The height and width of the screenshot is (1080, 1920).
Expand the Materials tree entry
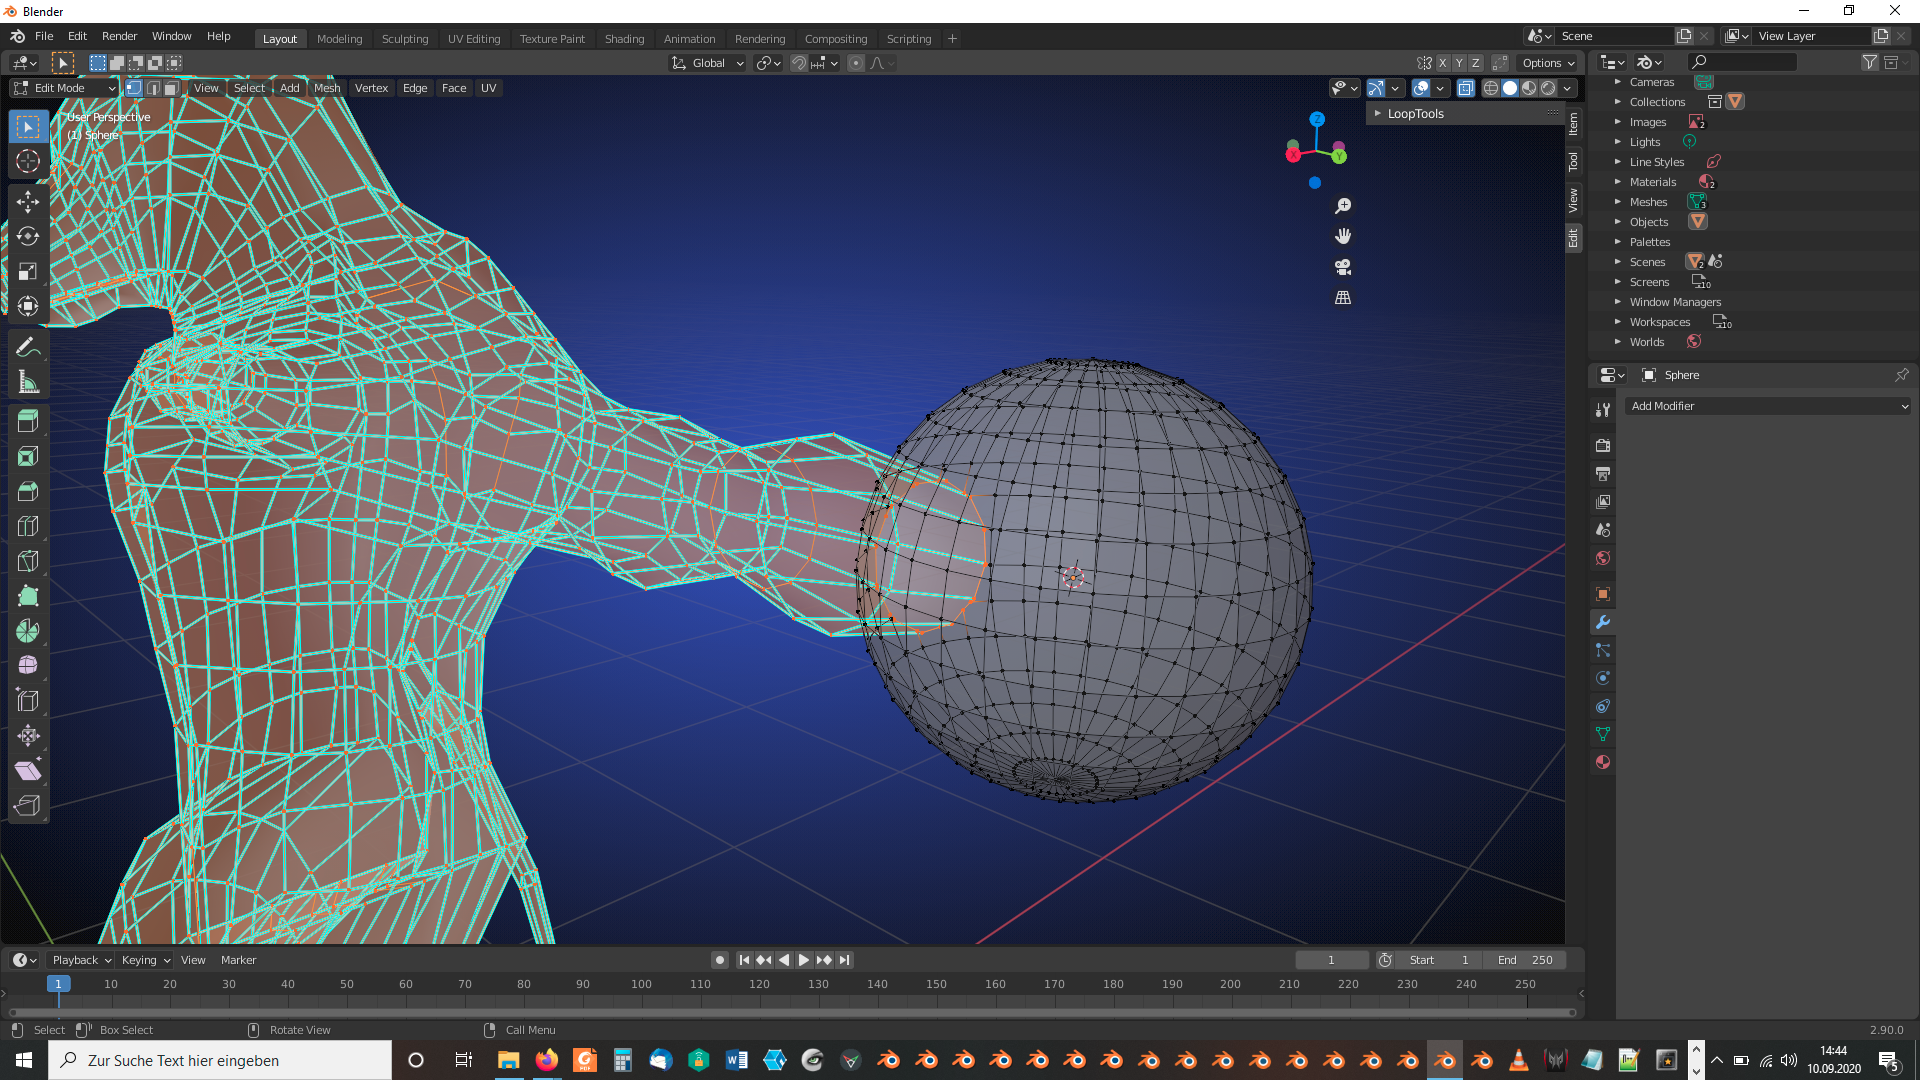tap(1617, 182)
